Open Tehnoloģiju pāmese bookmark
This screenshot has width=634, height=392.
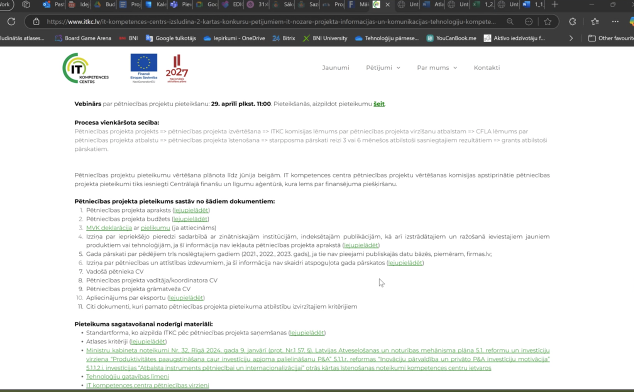387,38
